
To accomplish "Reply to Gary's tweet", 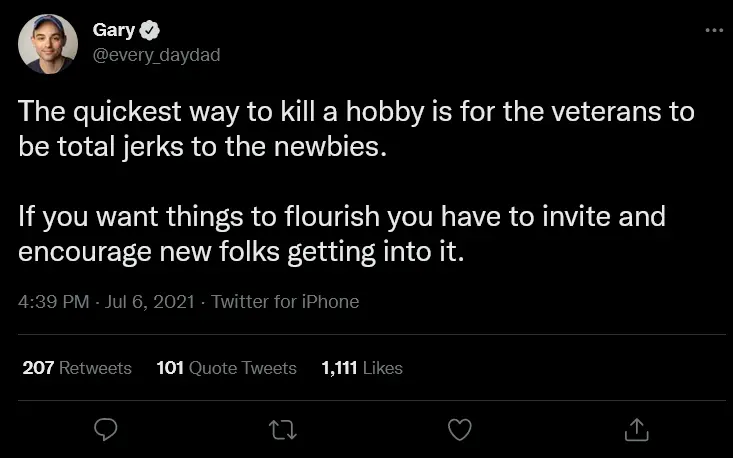I will pos(106,429).
